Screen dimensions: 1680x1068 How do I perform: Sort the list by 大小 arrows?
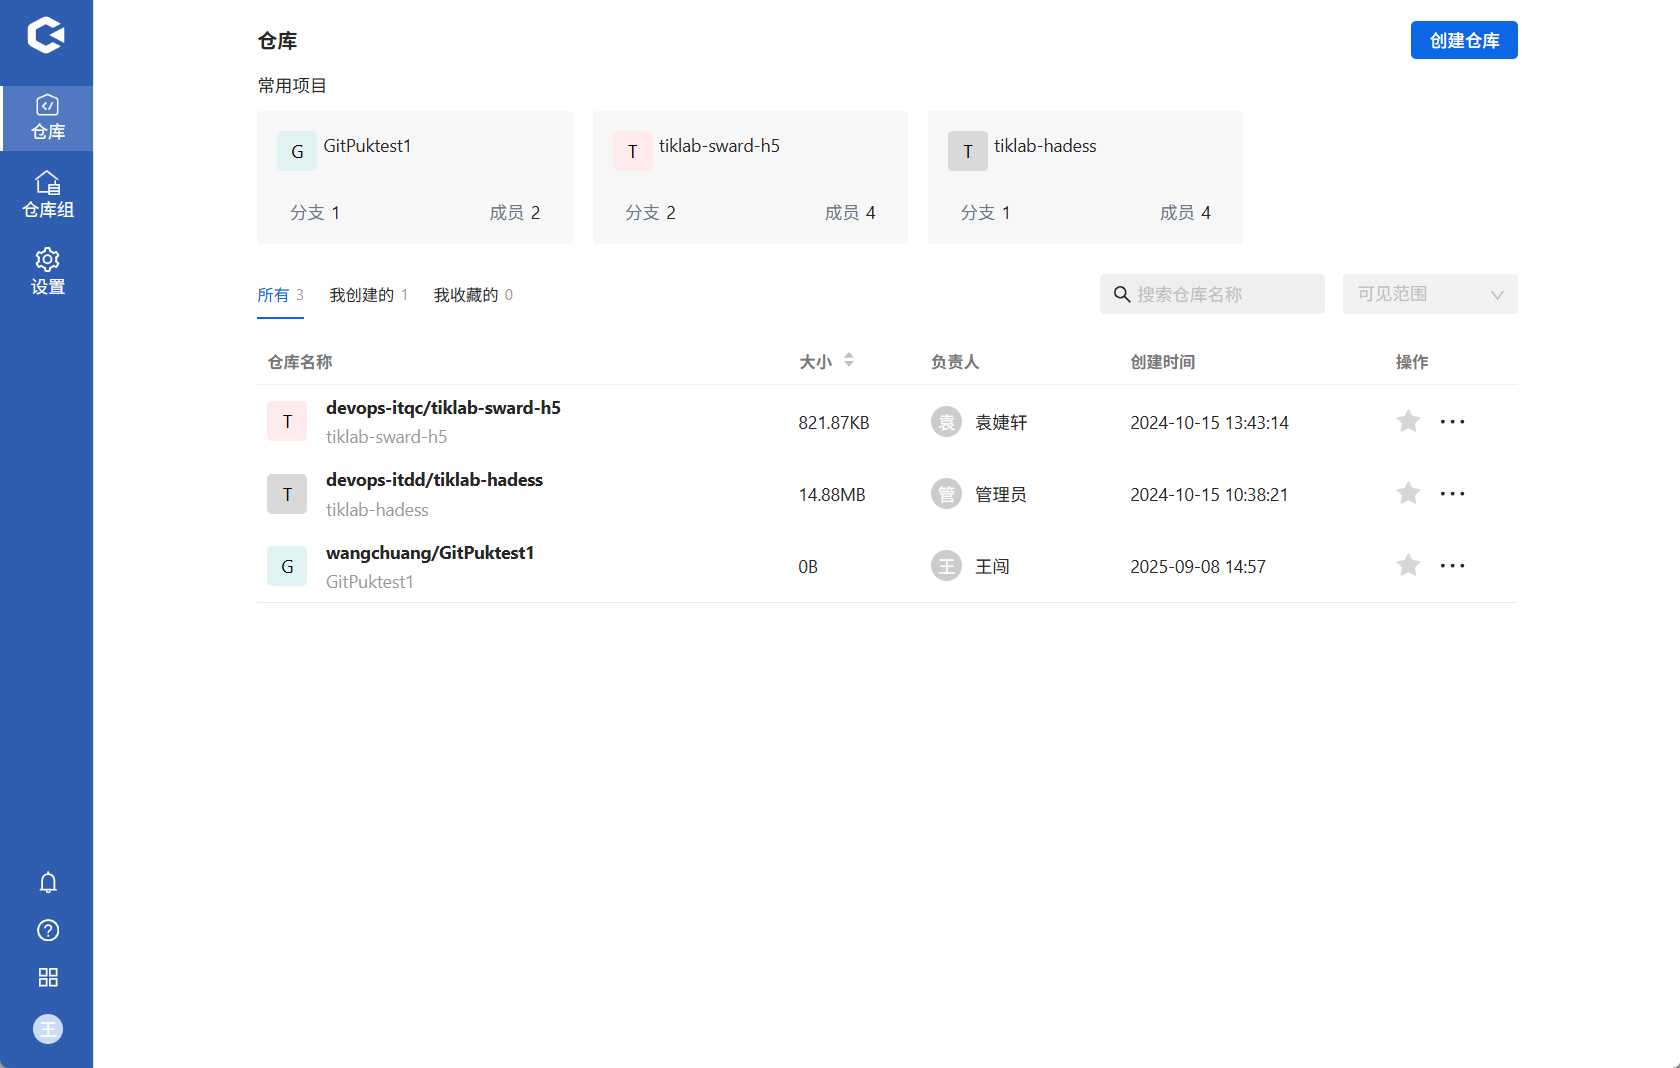(x=849, y=360)
